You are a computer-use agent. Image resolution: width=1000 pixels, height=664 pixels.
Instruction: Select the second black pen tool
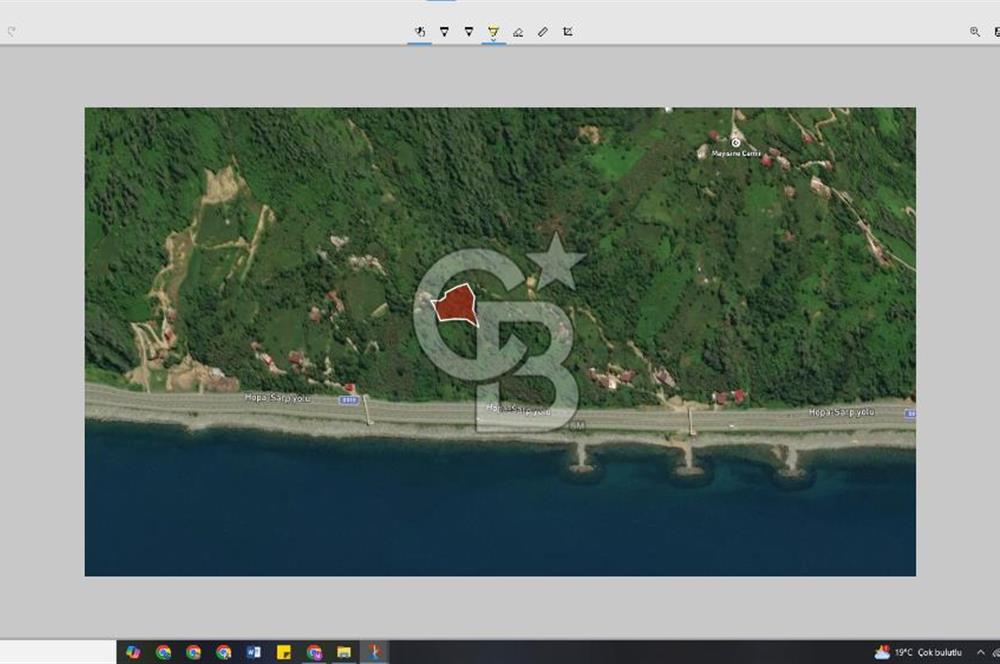click(x=469, y=31)
